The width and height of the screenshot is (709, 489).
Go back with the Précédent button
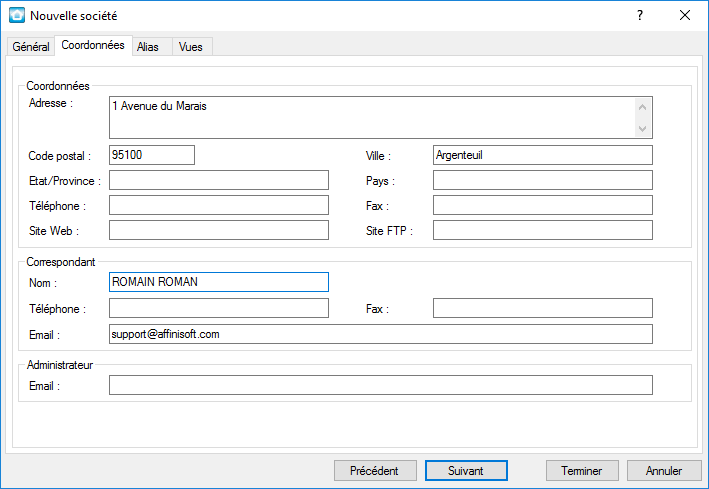(x=375, y=471)
